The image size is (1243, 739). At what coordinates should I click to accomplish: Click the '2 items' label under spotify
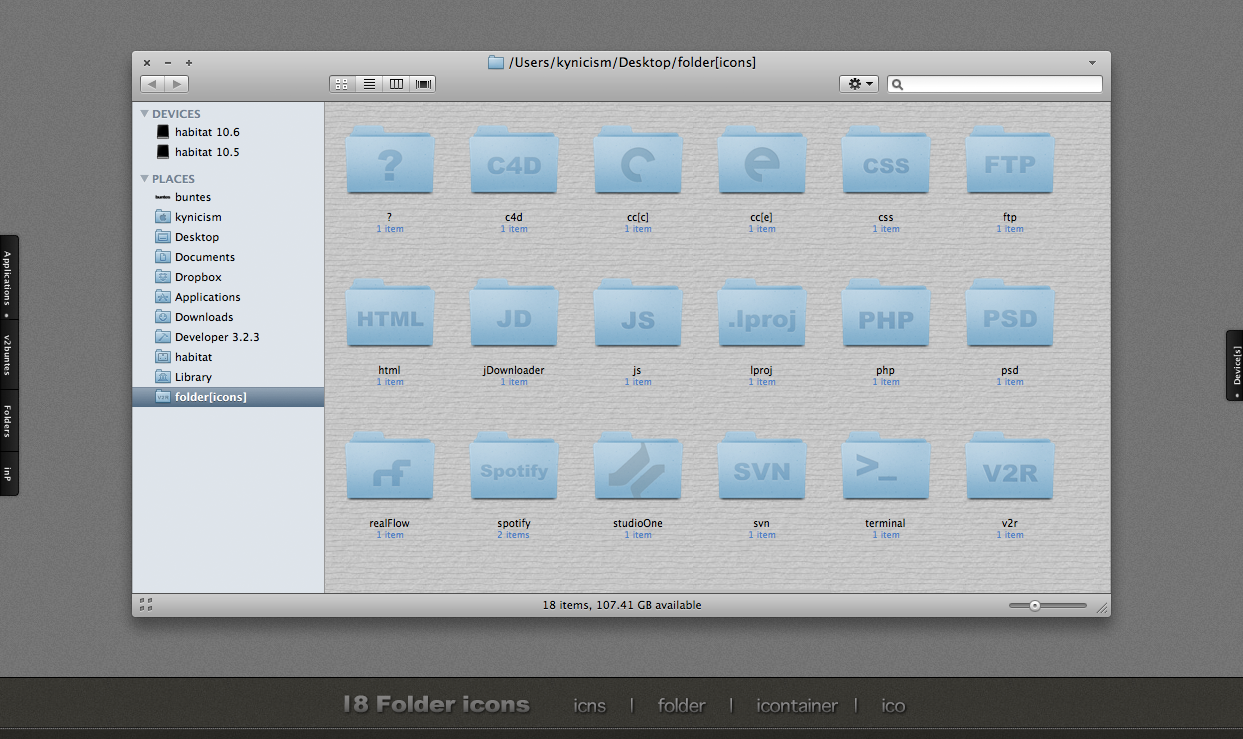514,535
